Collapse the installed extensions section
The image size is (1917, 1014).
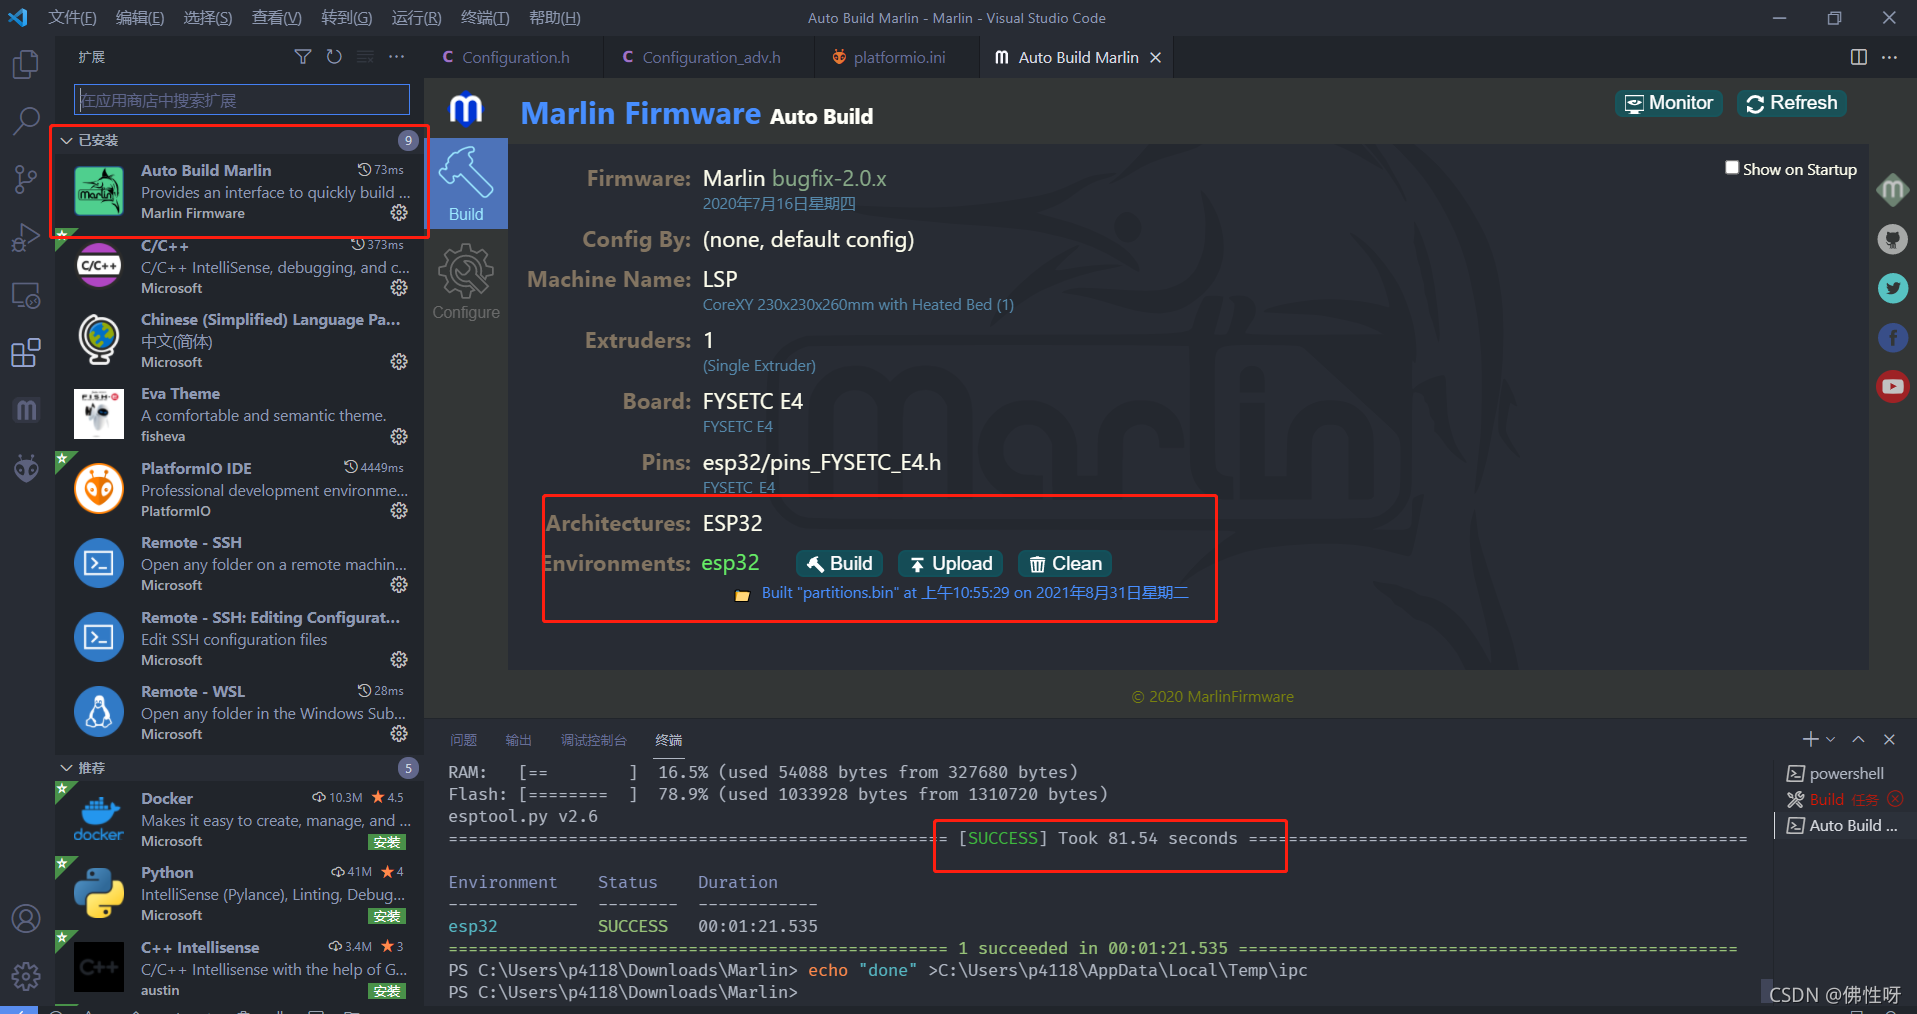pos(66,140)
